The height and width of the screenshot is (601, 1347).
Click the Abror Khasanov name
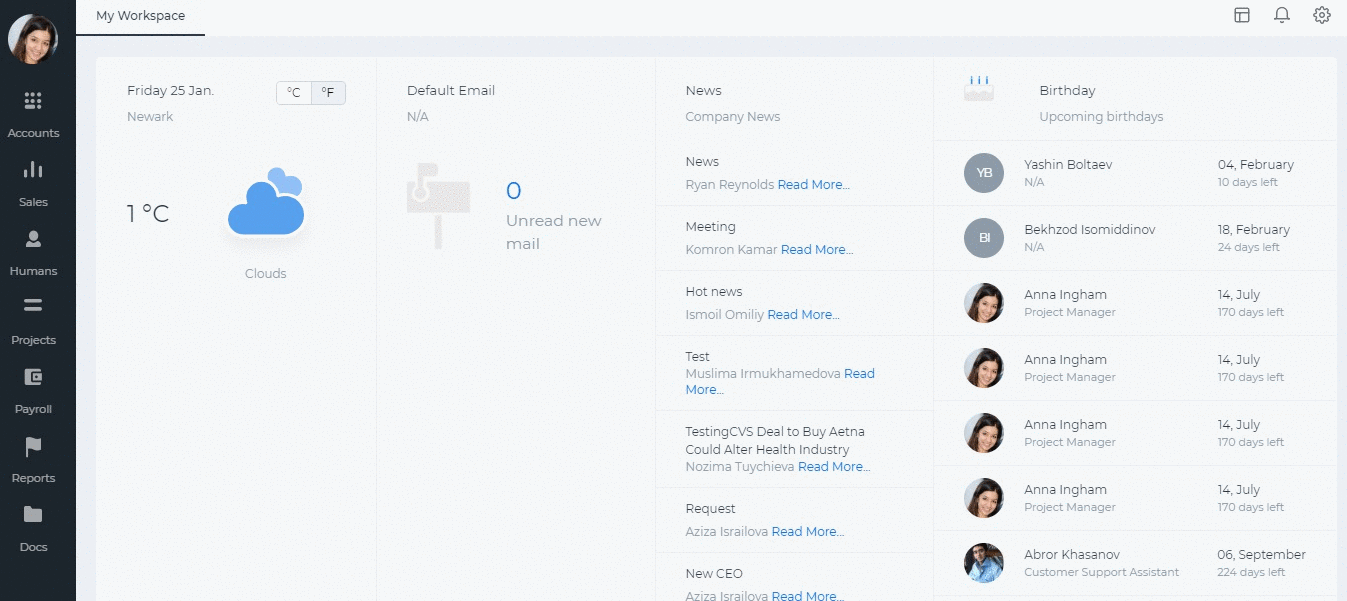[x=1072, y=555]
